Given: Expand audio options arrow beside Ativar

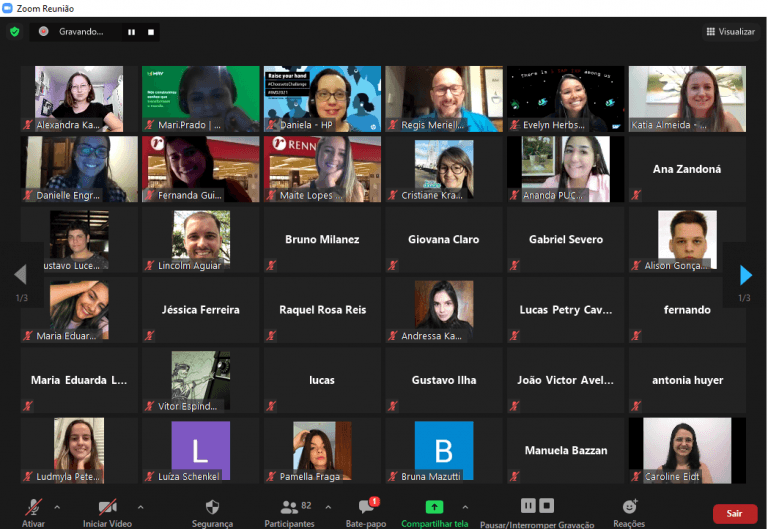Looking at the screenshot, I should (57, 507).
